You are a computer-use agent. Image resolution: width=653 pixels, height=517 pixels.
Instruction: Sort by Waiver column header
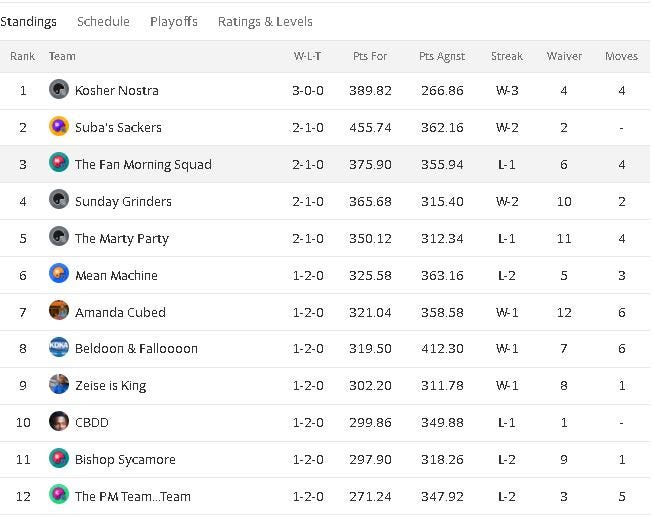(x=564, y=56)
